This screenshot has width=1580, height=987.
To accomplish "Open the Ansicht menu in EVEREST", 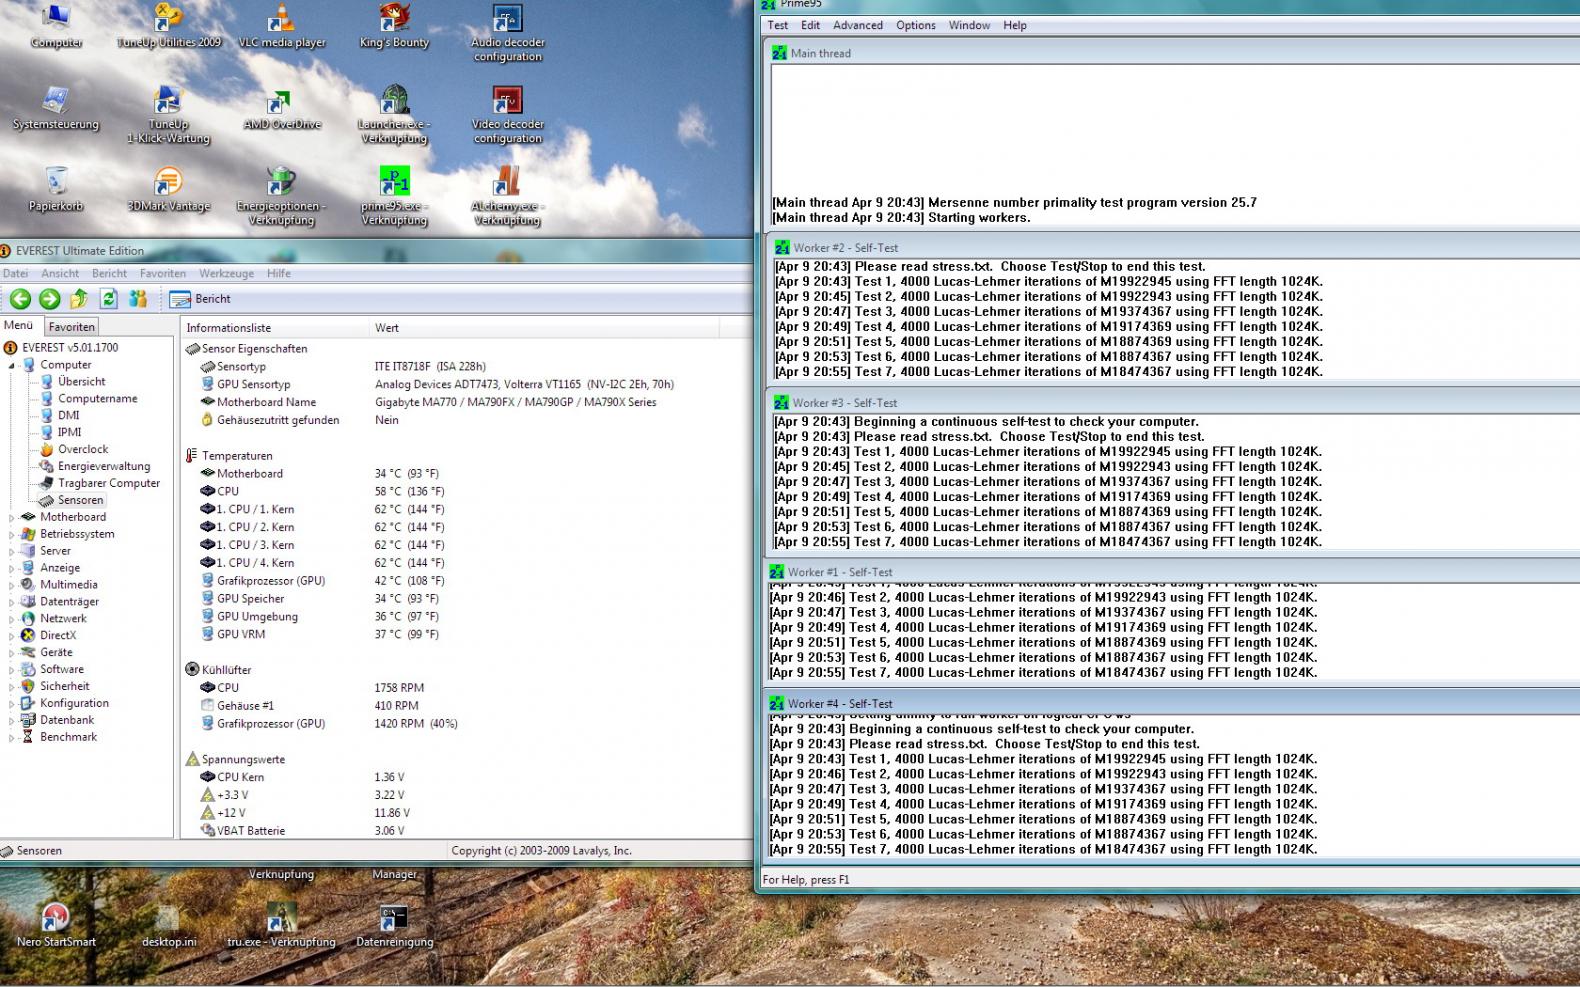I will pyautogui.click(x=60, y=273).
